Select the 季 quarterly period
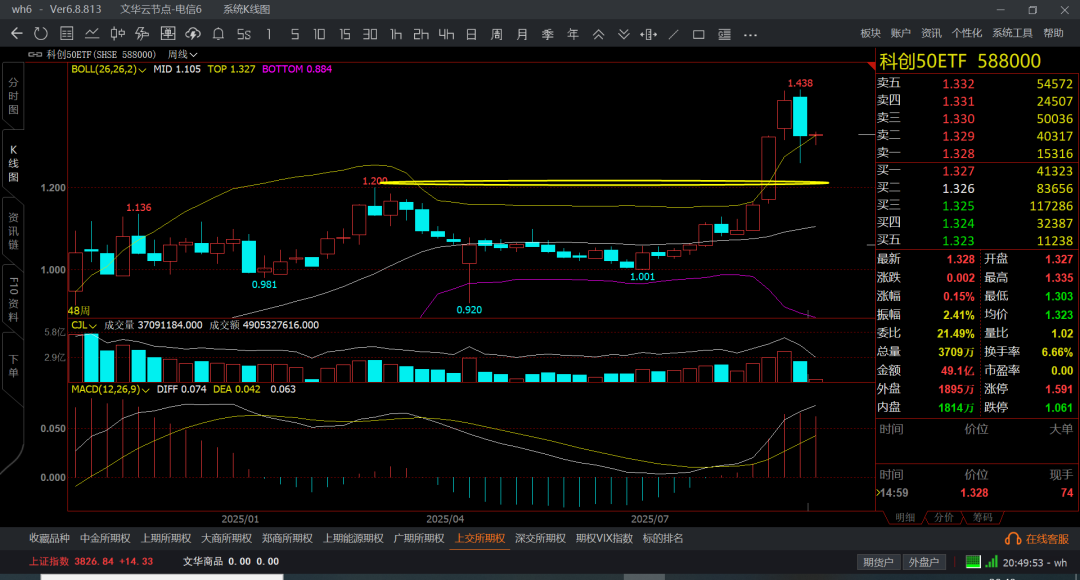The image size is (1080, 580). click(548, 34)
